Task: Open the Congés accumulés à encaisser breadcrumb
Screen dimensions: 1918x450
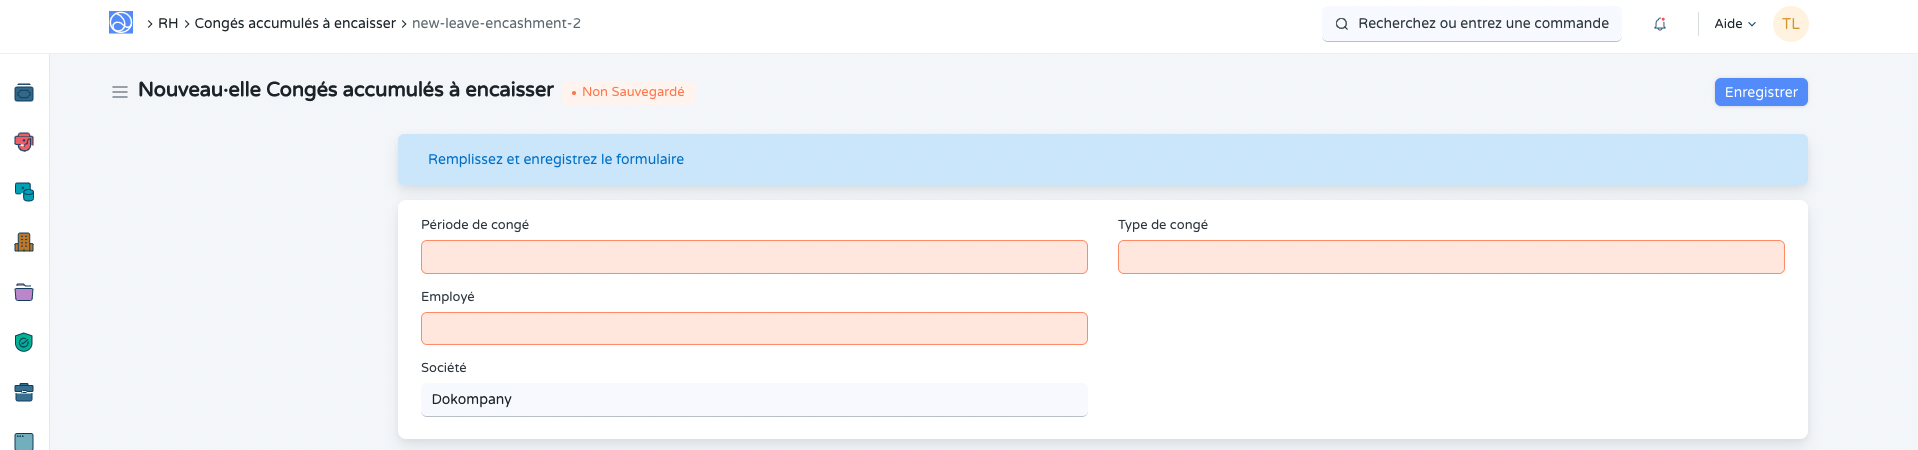Action: pyautogui.click(x=295, y=23)
